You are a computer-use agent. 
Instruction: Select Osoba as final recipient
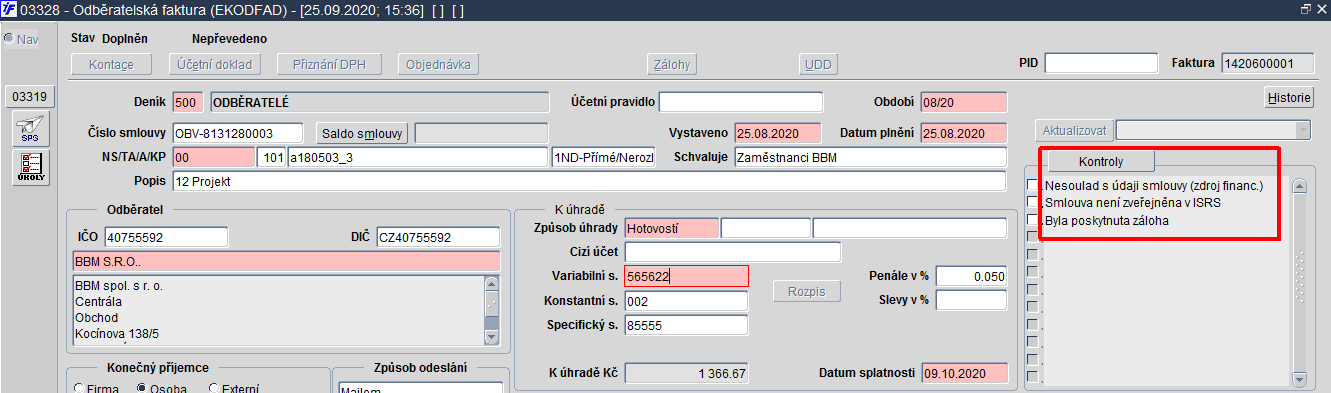tap(142, 388)
